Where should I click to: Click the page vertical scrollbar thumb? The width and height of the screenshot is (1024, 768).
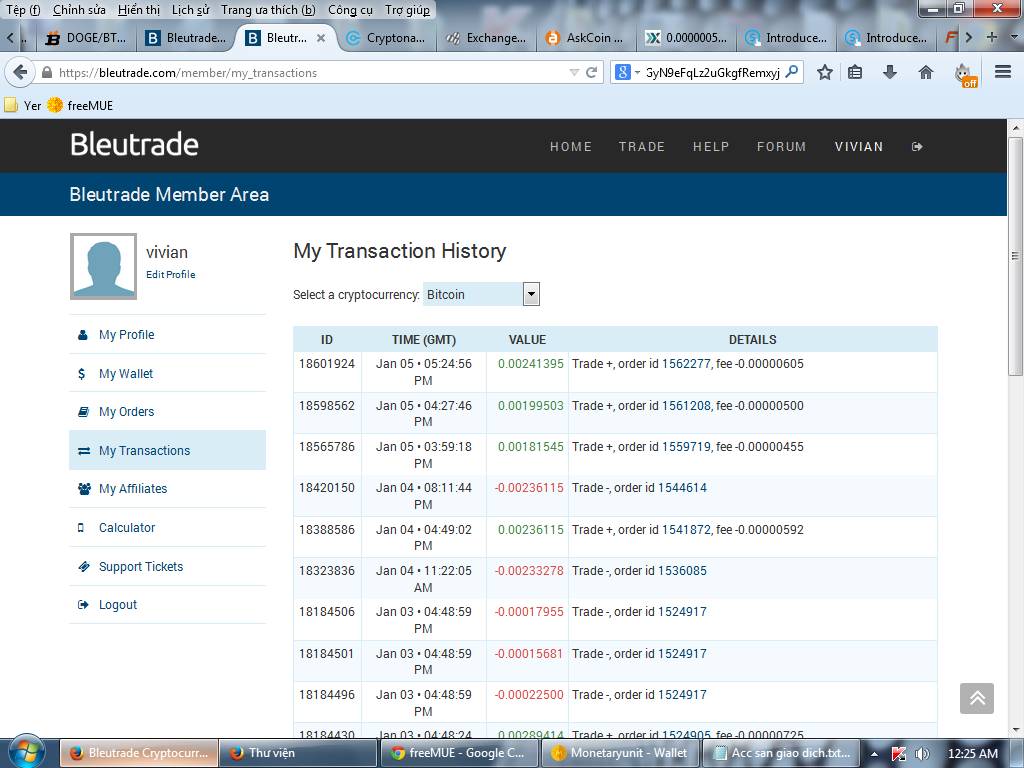tap(1015, 255)
